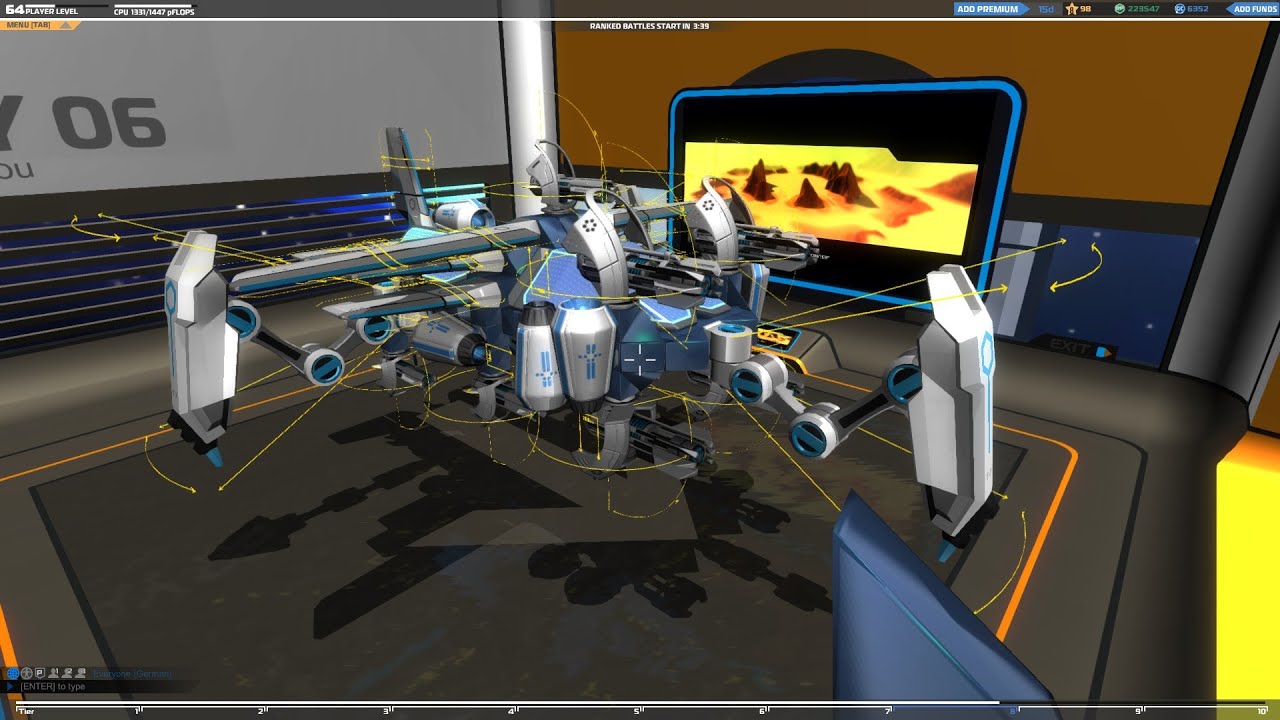The image size is (1280, 720).
Task: Click the Everyone (German) channel label
Action: 132,674
